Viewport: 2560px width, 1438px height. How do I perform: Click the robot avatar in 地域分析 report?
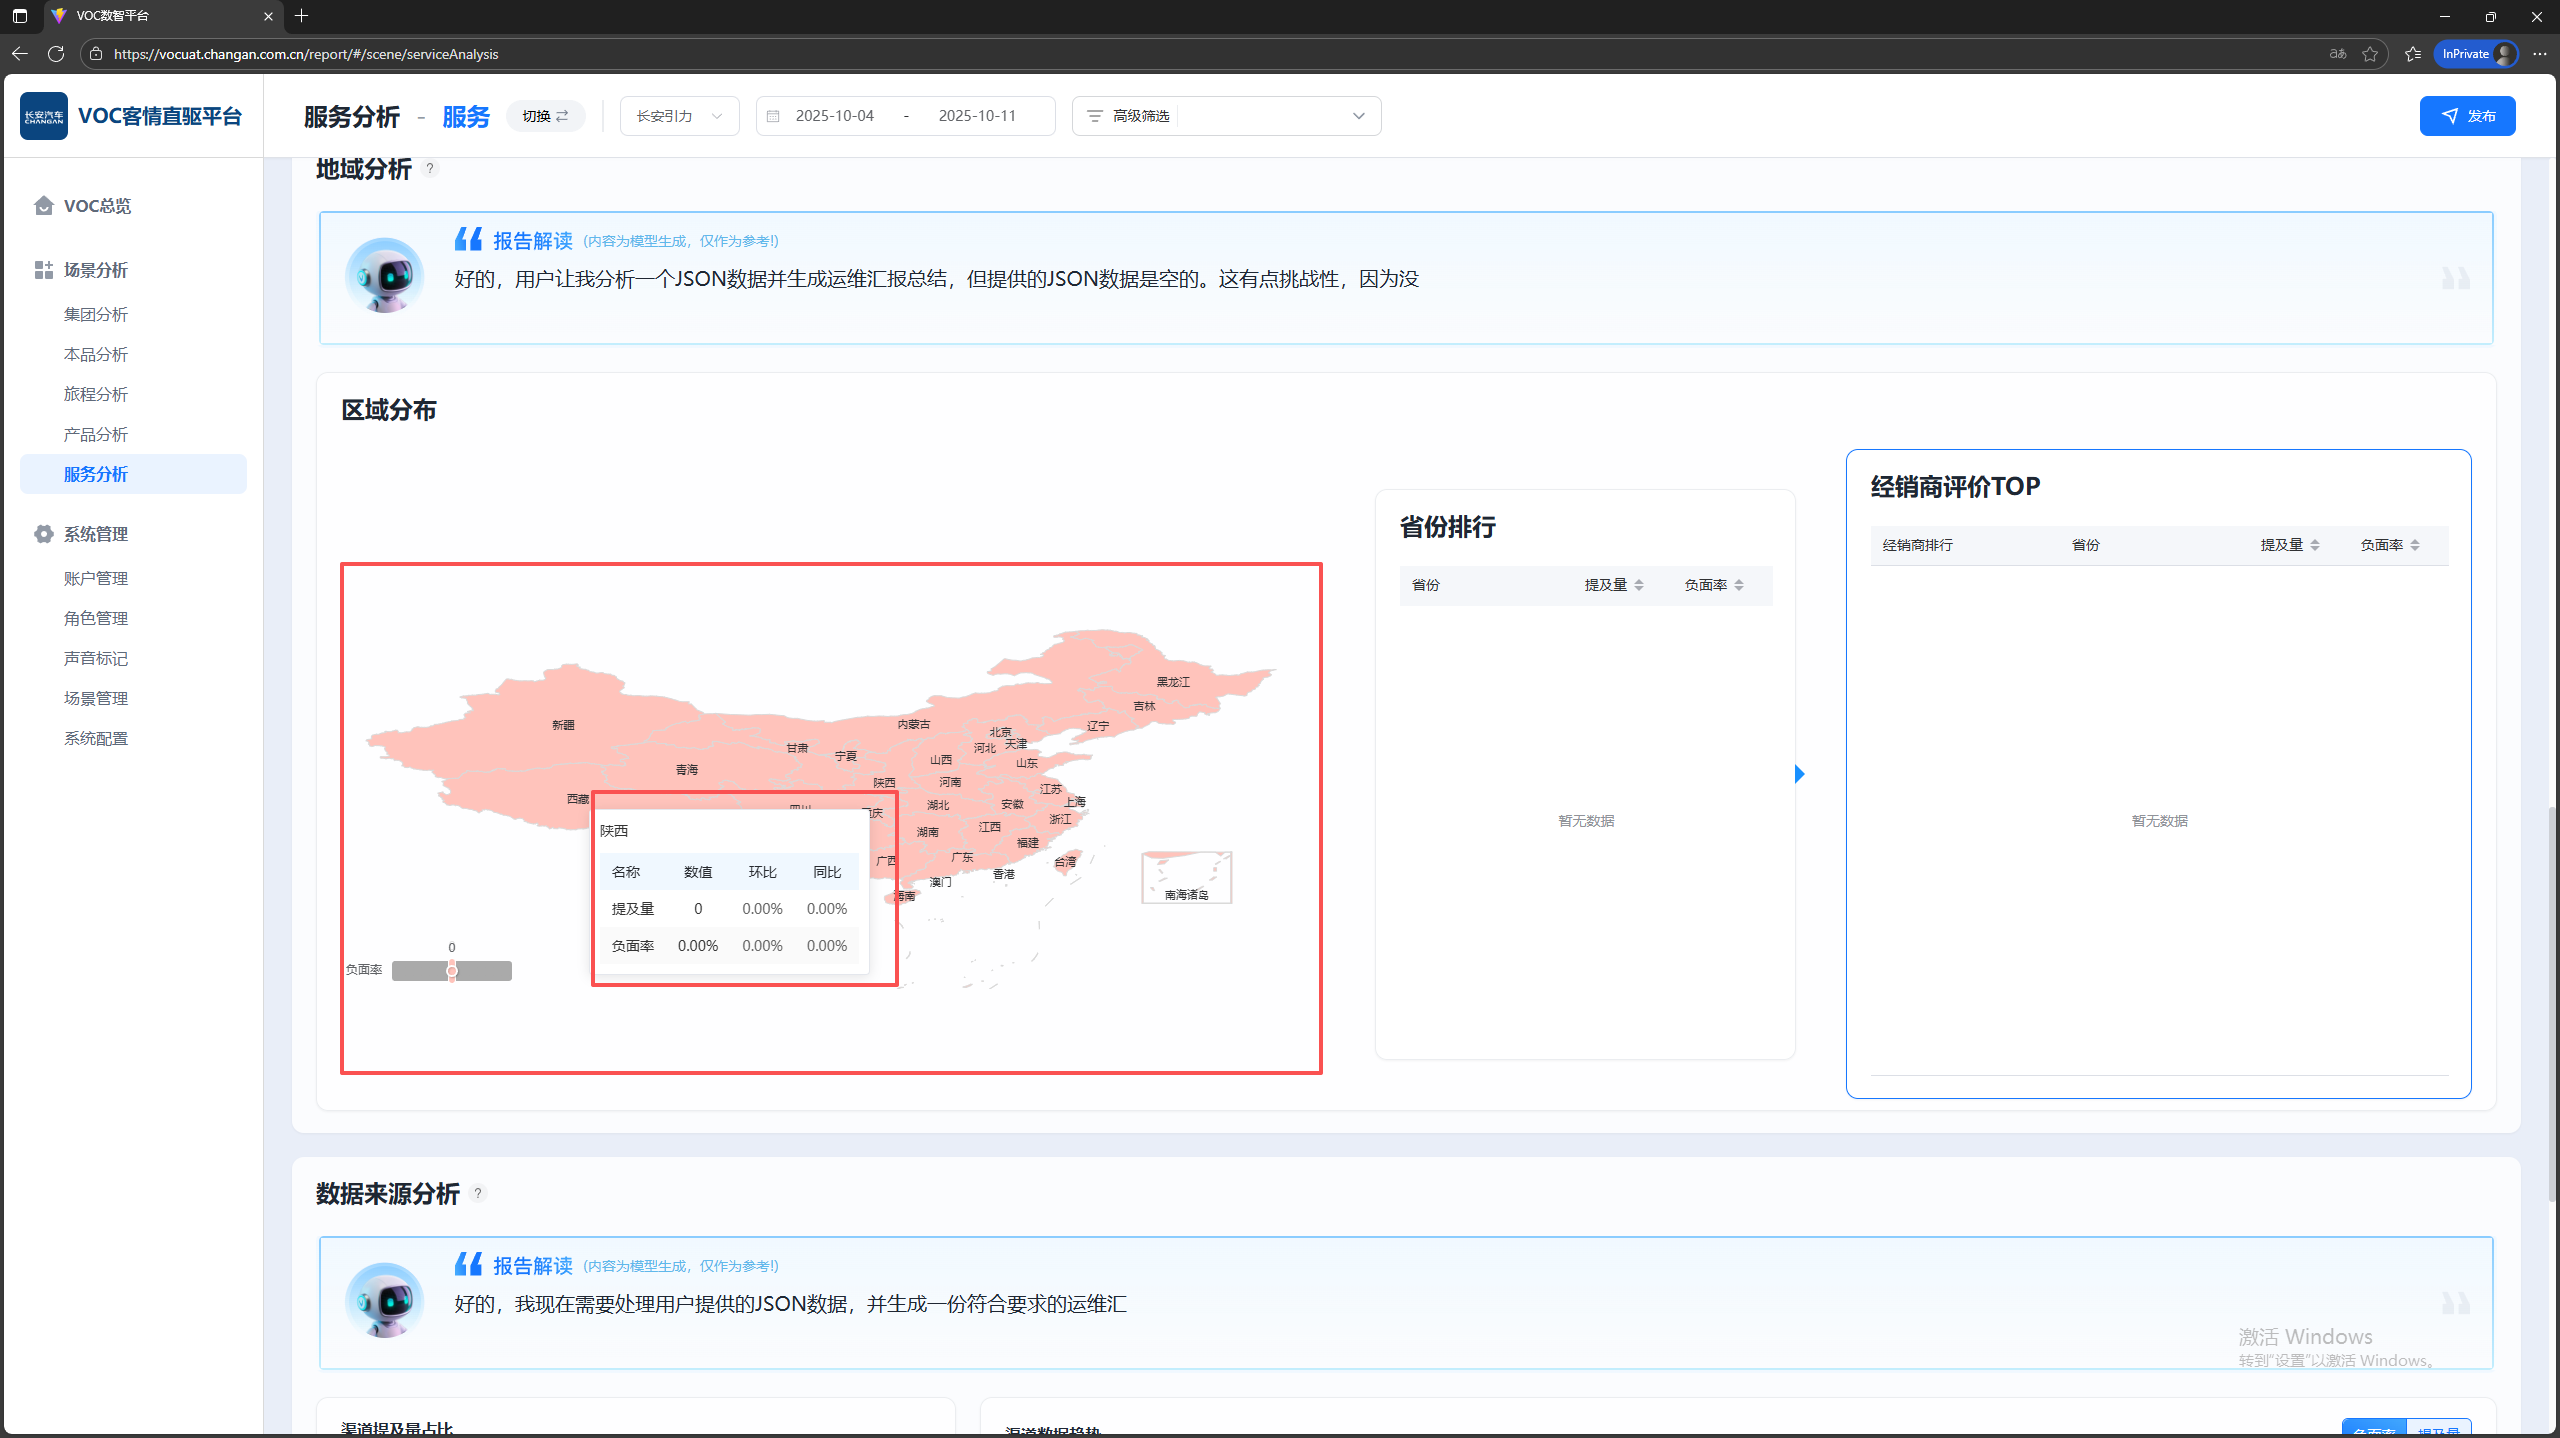pos(384,277)
